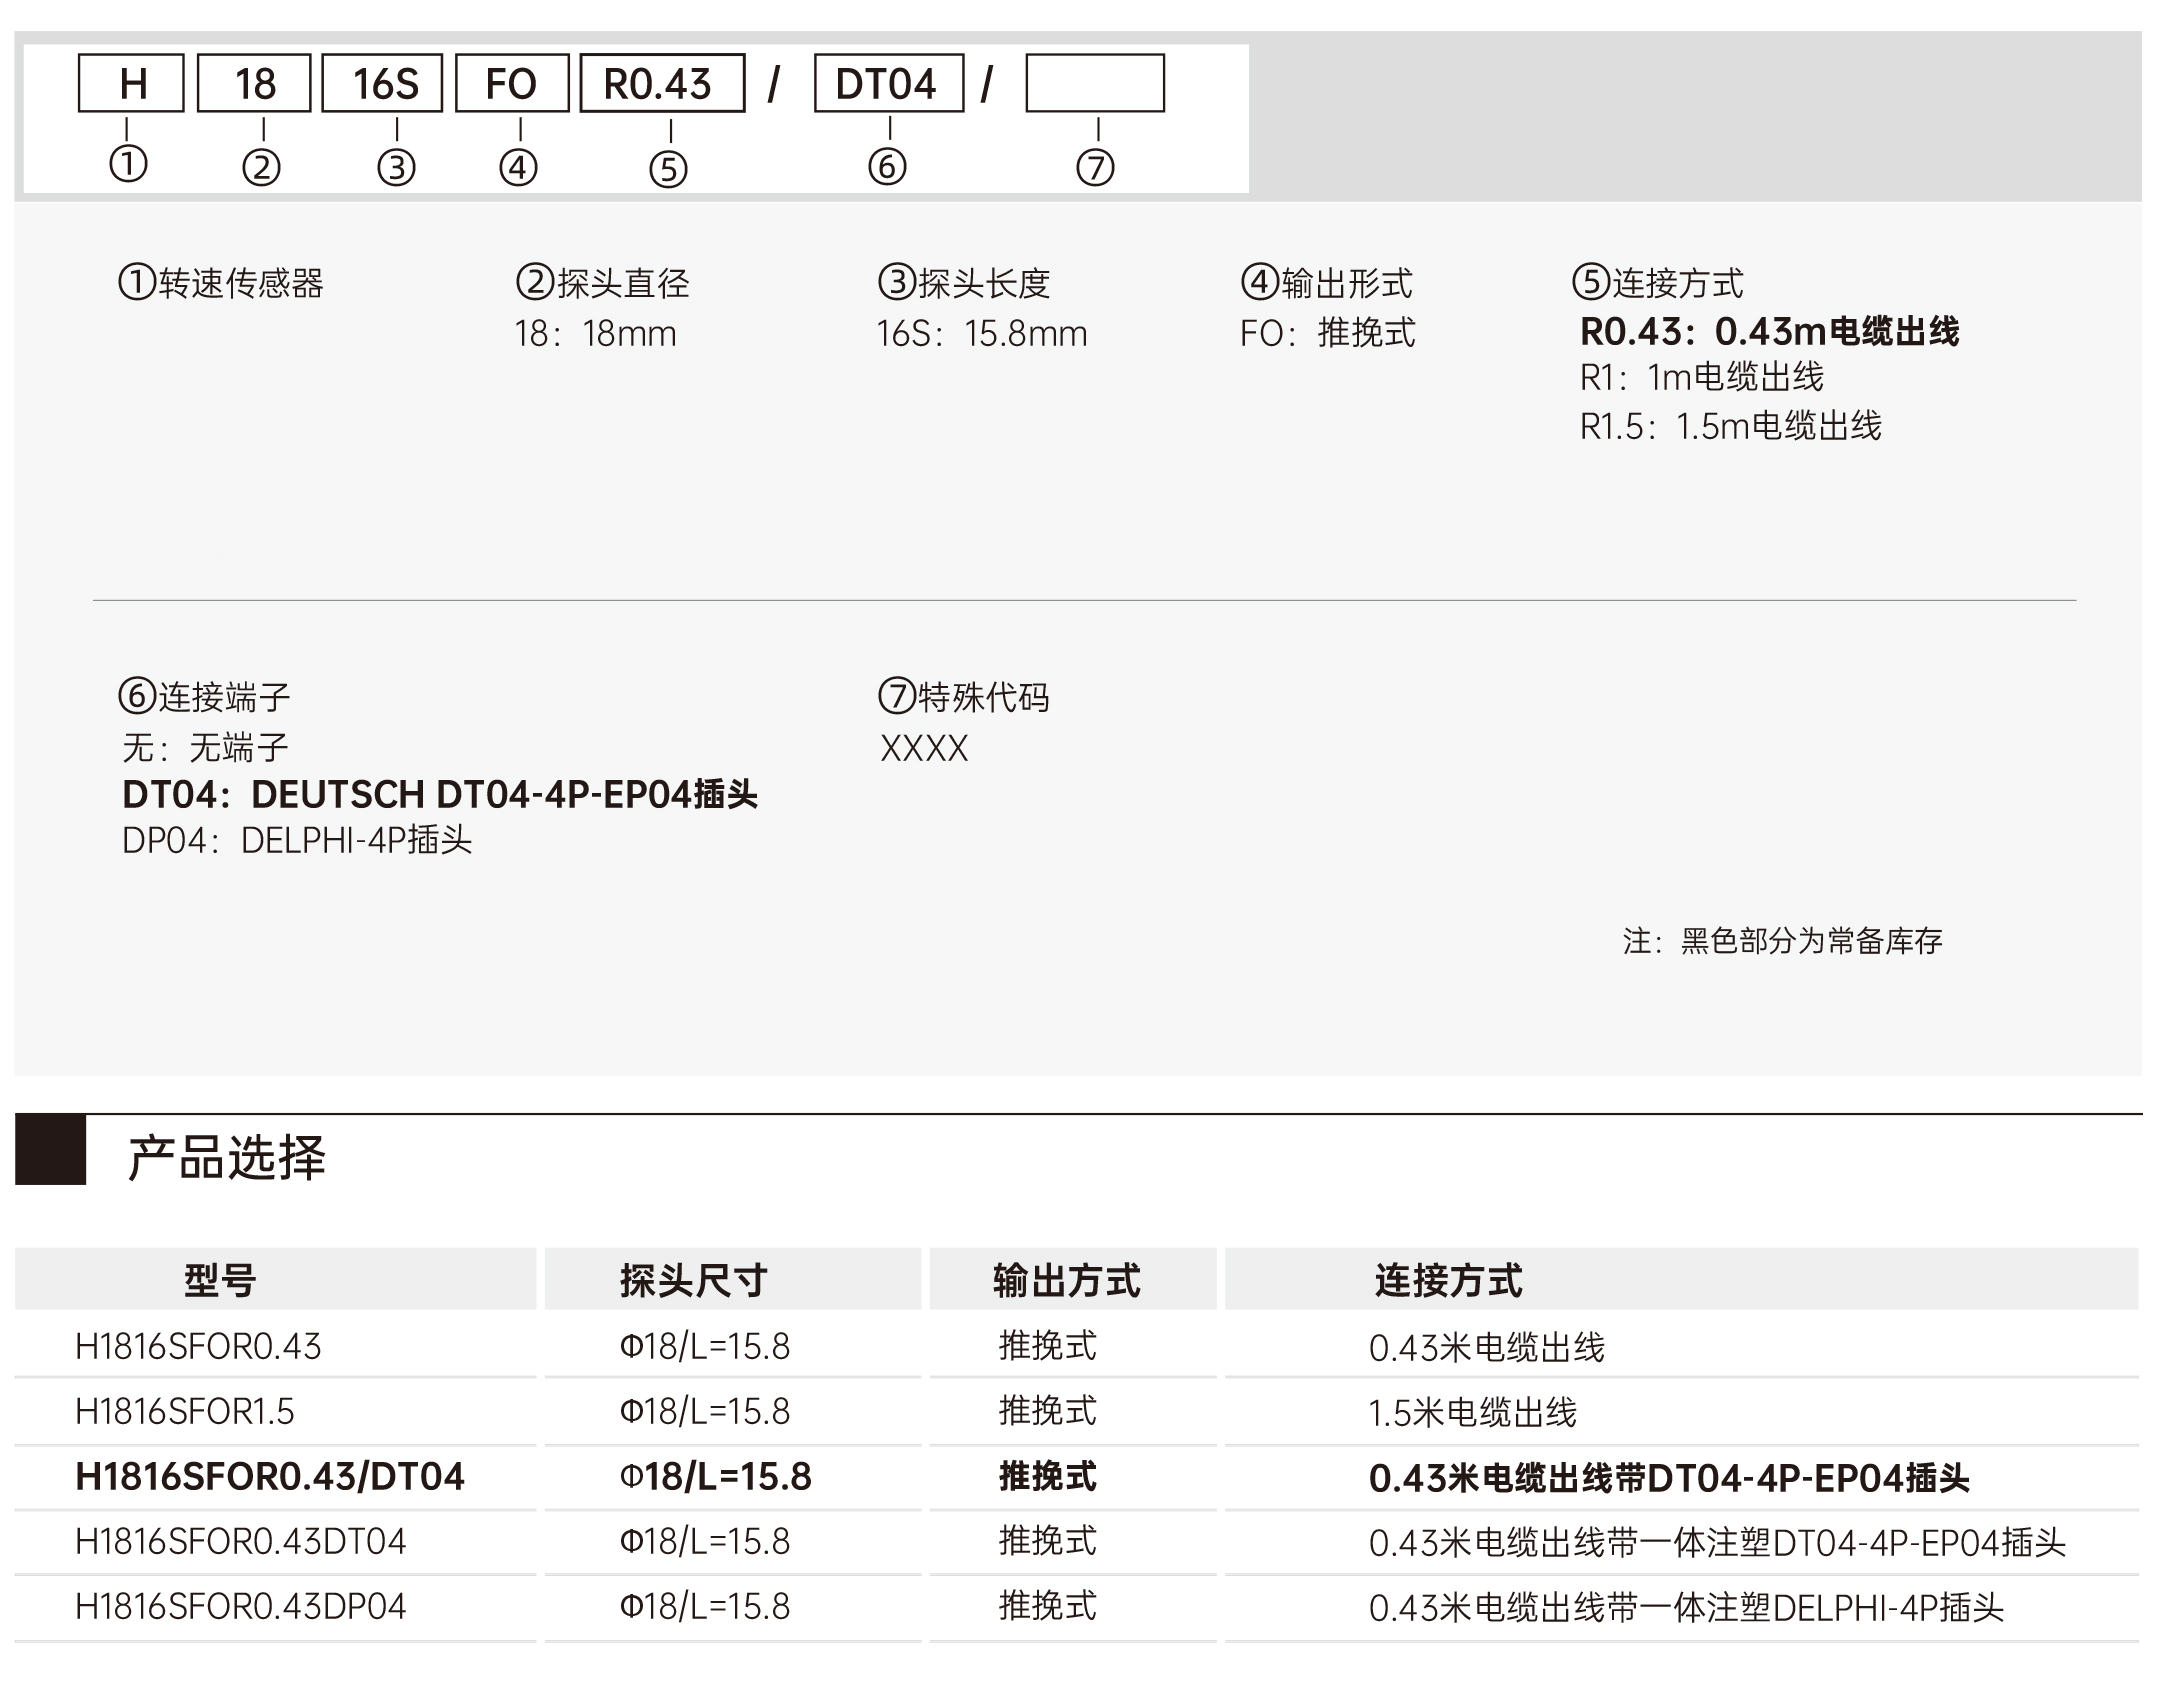Click 'Φ18/L=15.8' in H1816SFOR1.5 row
2171x1702 pixels.
pyautogui.click(x=705, y=1412)
